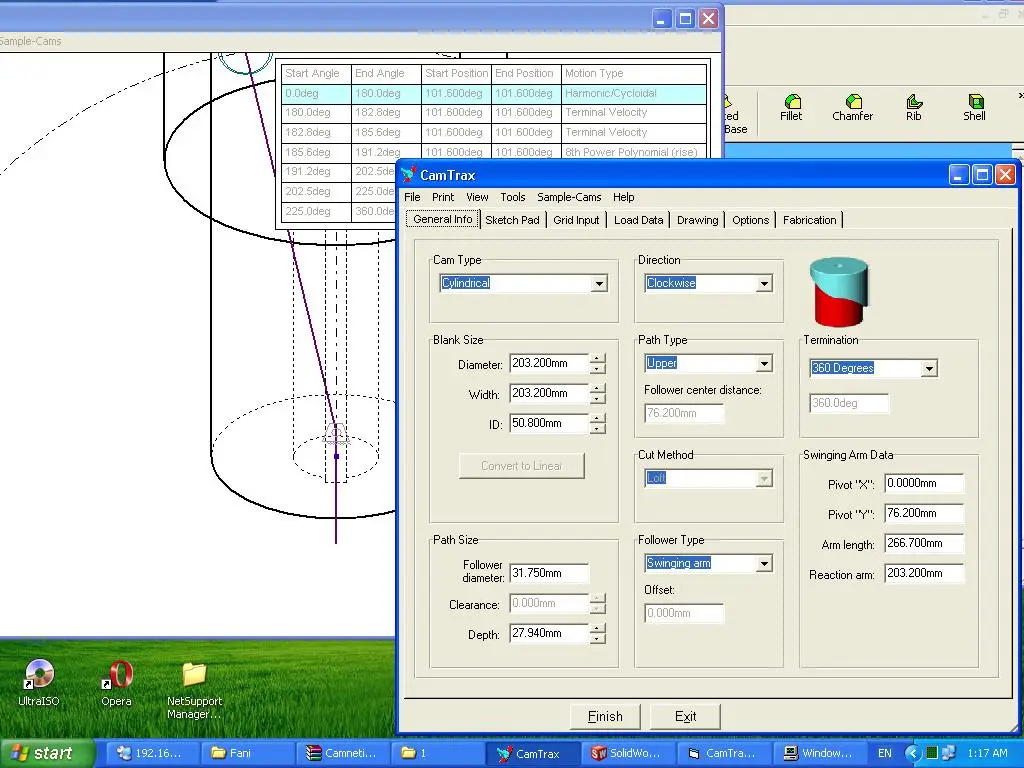
Task: Open the Termination dropdown
Action: click(929, 369)
